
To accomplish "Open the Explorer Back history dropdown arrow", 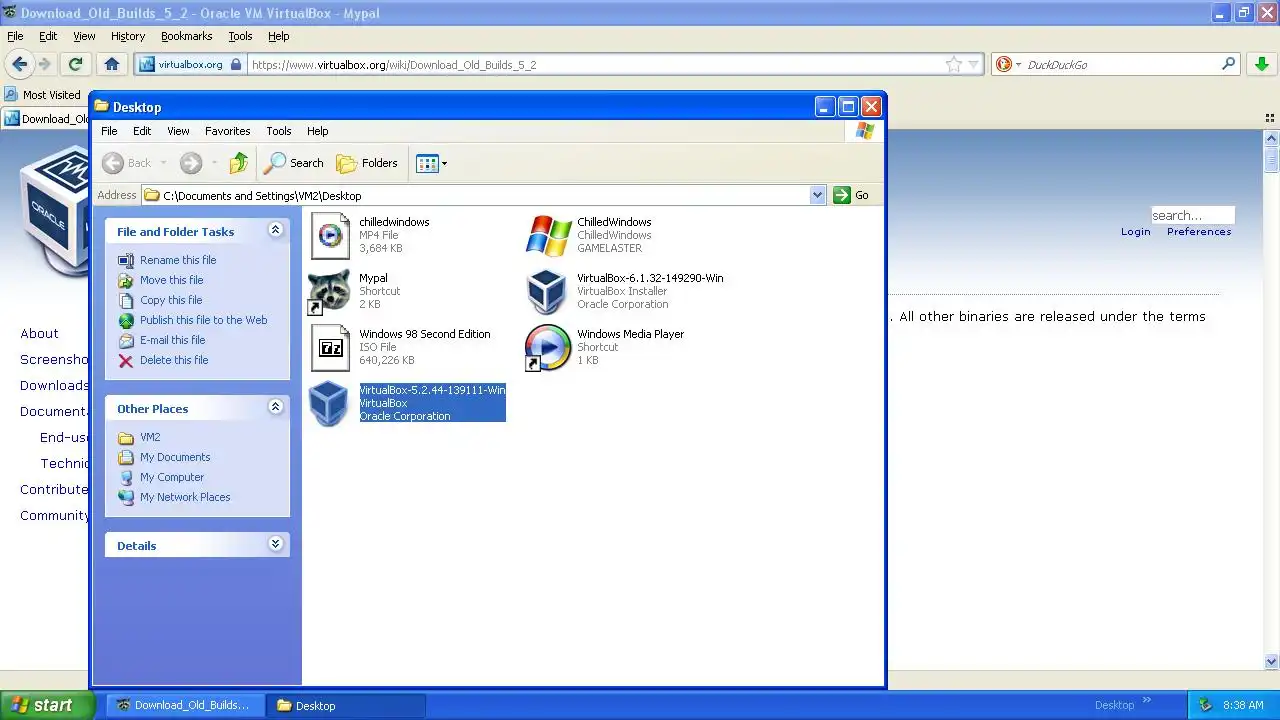I will [163, 163].
